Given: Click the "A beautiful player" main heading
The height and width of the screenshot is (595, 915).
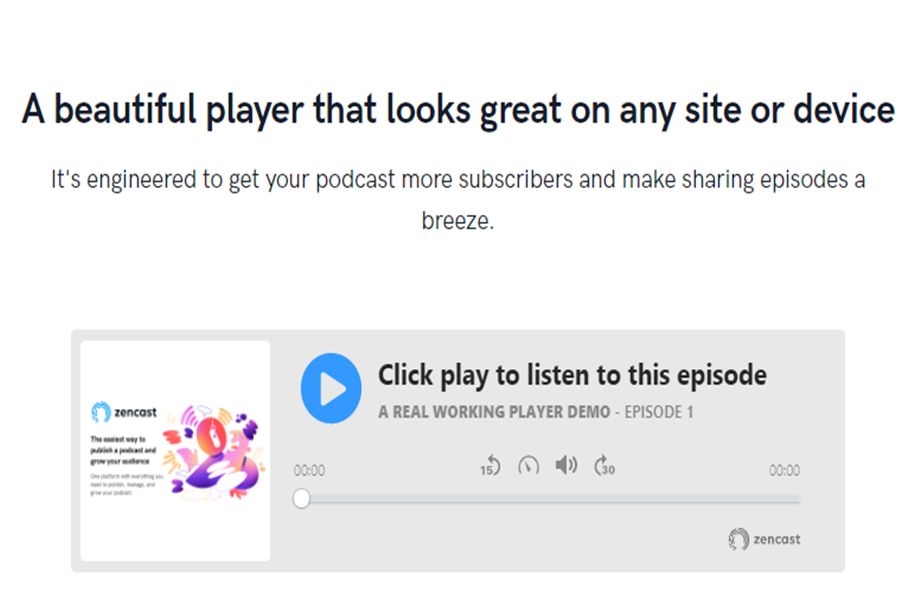Looking at the screenshot, I should click(458, 110).
